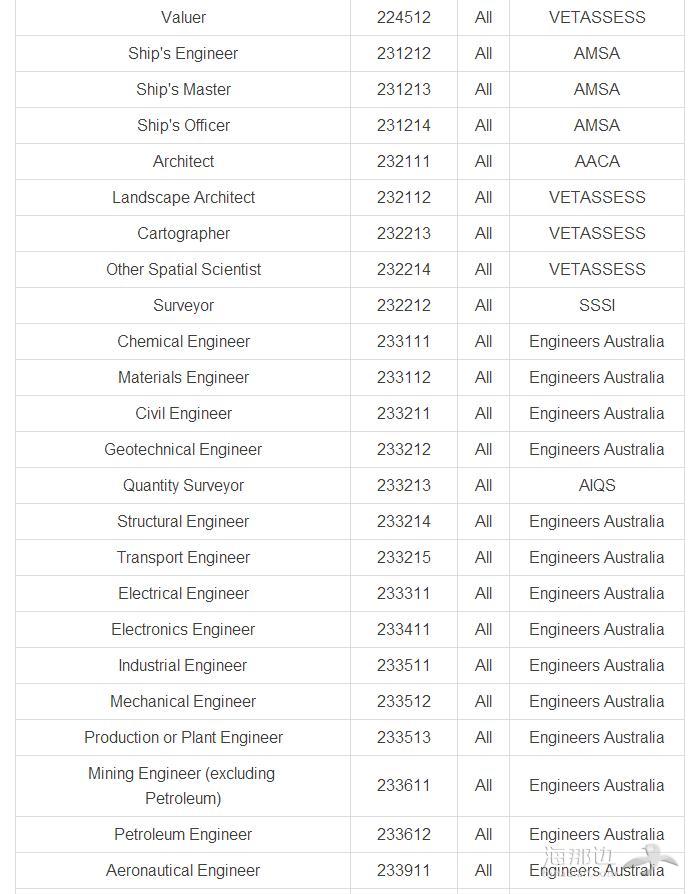The width and height of the screenshot is (699, 894).
Task: Select the Architect occupation cell
Action: tap(183, 161)
